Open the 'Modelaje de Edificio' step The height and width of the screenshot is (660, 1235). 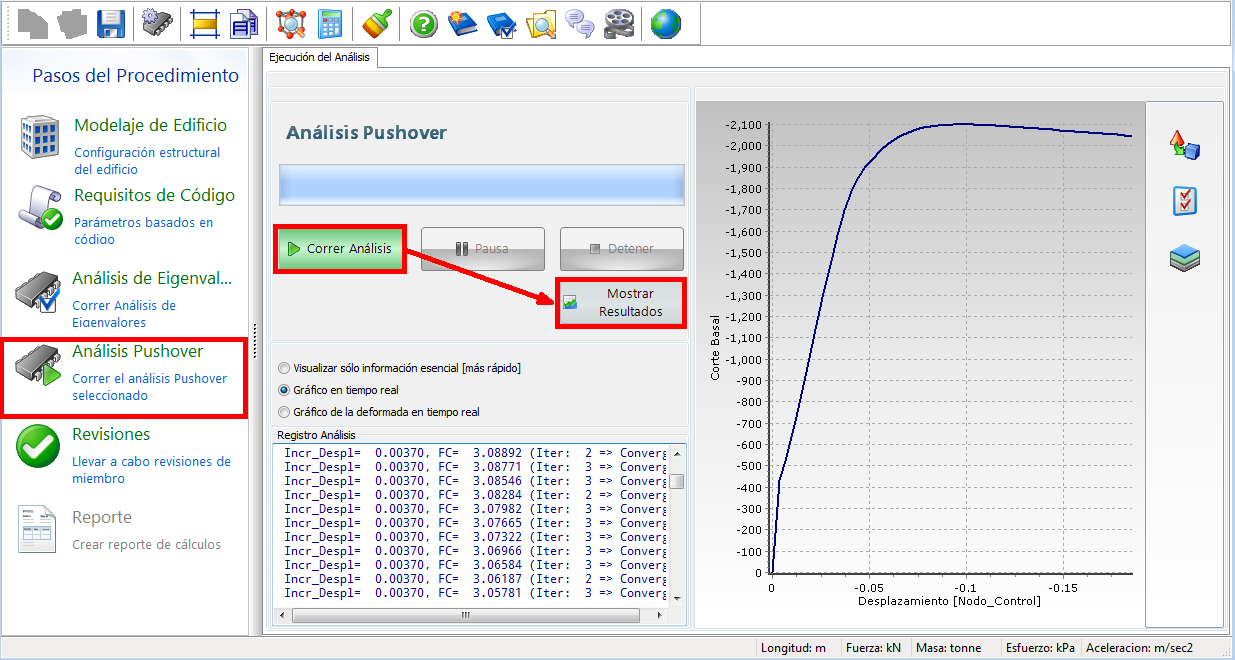150,126
